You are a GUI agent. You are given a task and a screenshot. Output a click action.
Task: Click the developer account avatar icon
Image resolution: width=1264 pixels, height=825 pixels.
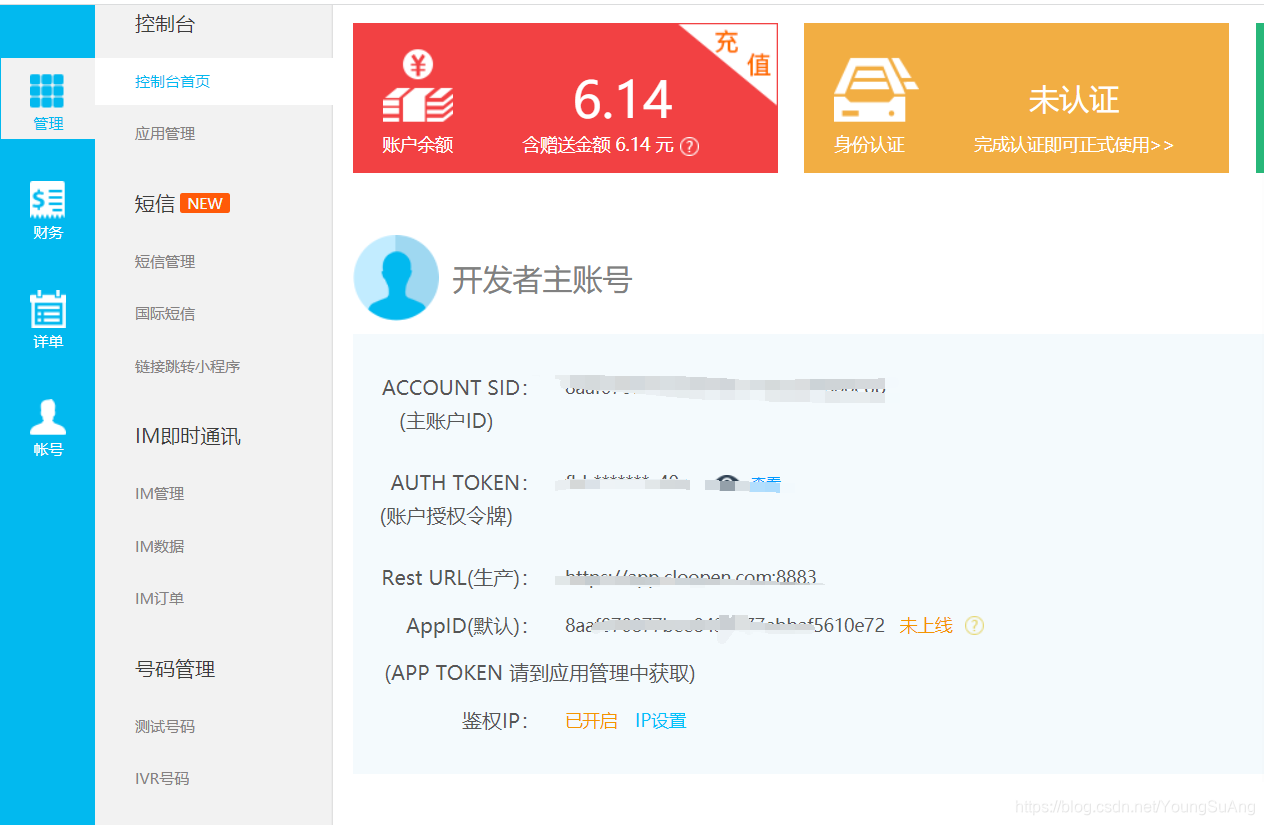tap(396, 277)
